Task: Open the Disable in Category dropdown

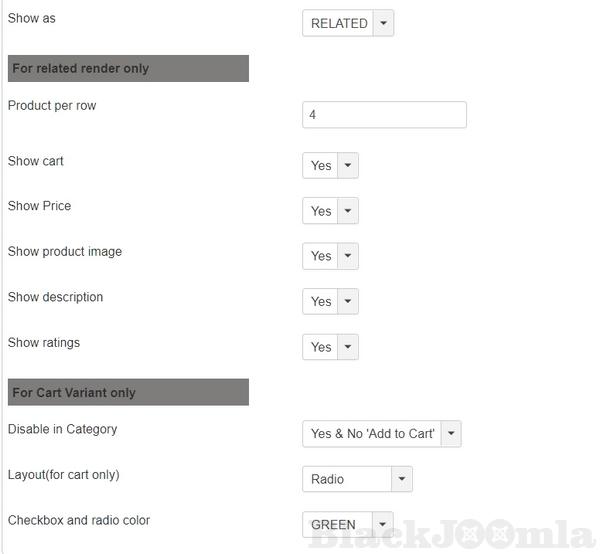Action: click(x=372, y=433)
